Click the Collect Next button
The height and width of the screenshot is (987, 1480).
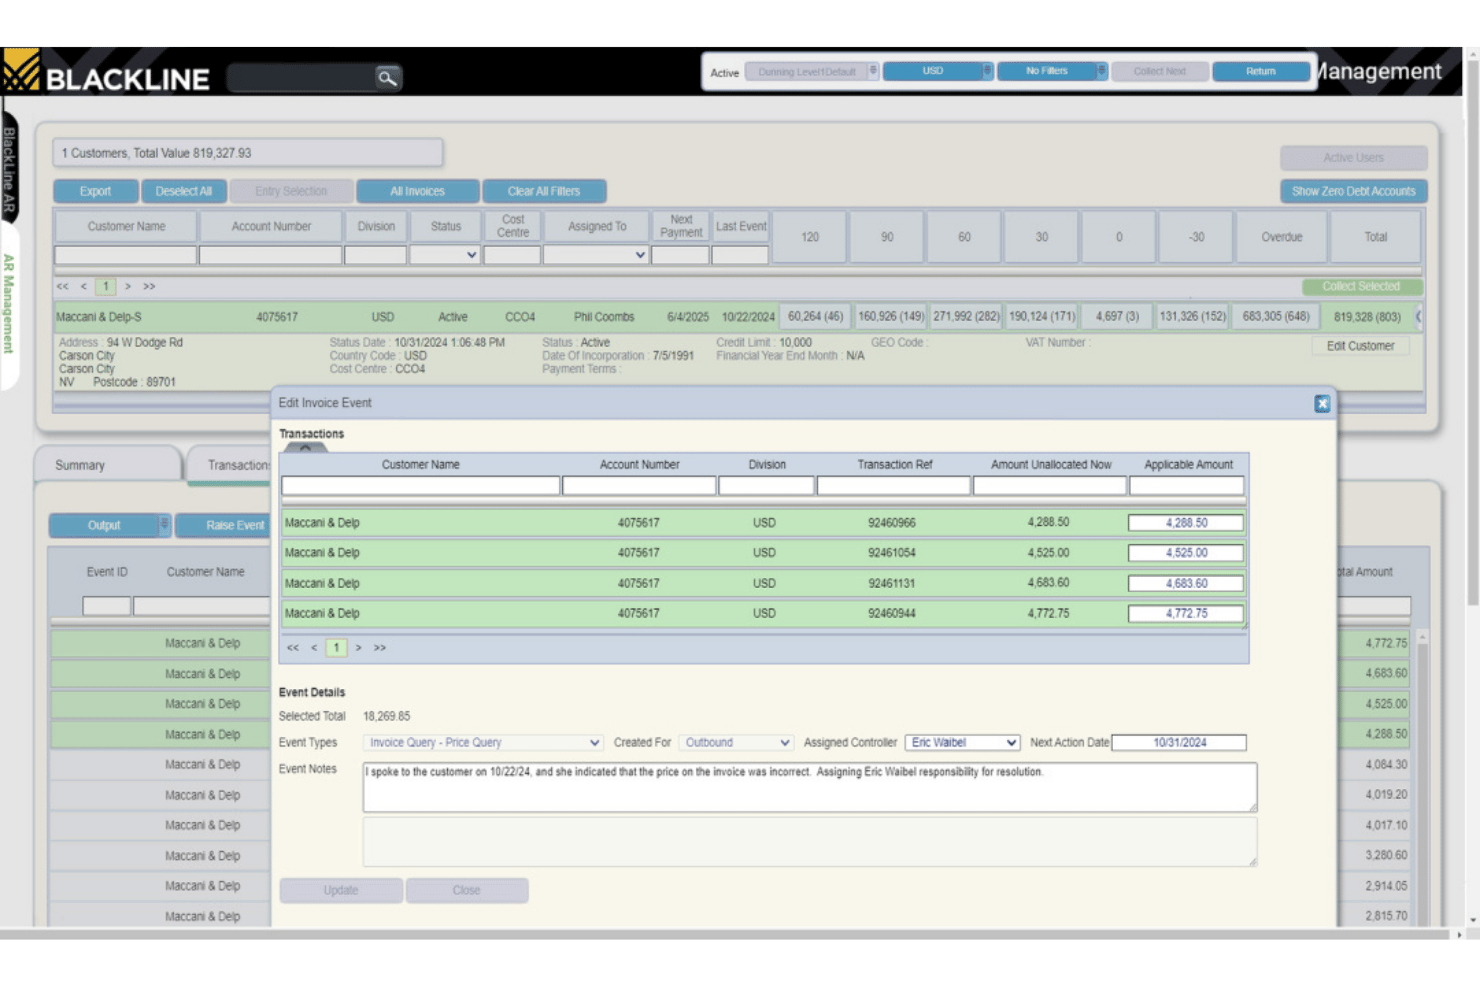(x=1159, y=71)
